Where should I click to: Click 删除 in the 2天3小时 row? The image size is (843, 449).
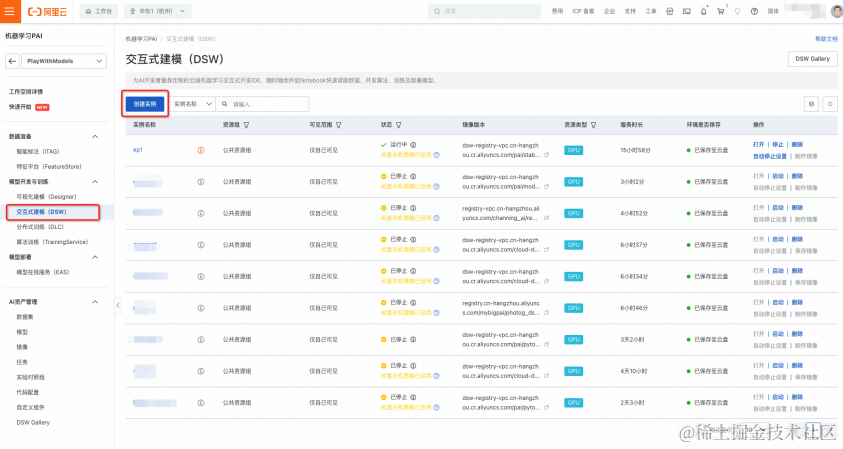tap(797, 397)
